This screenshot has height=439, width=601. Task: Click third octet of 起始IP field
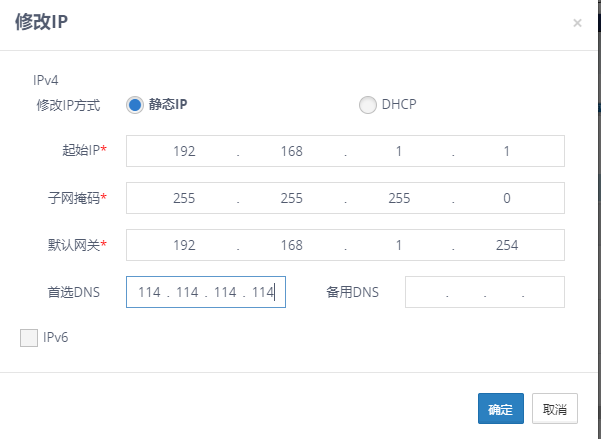pos(399,151)
